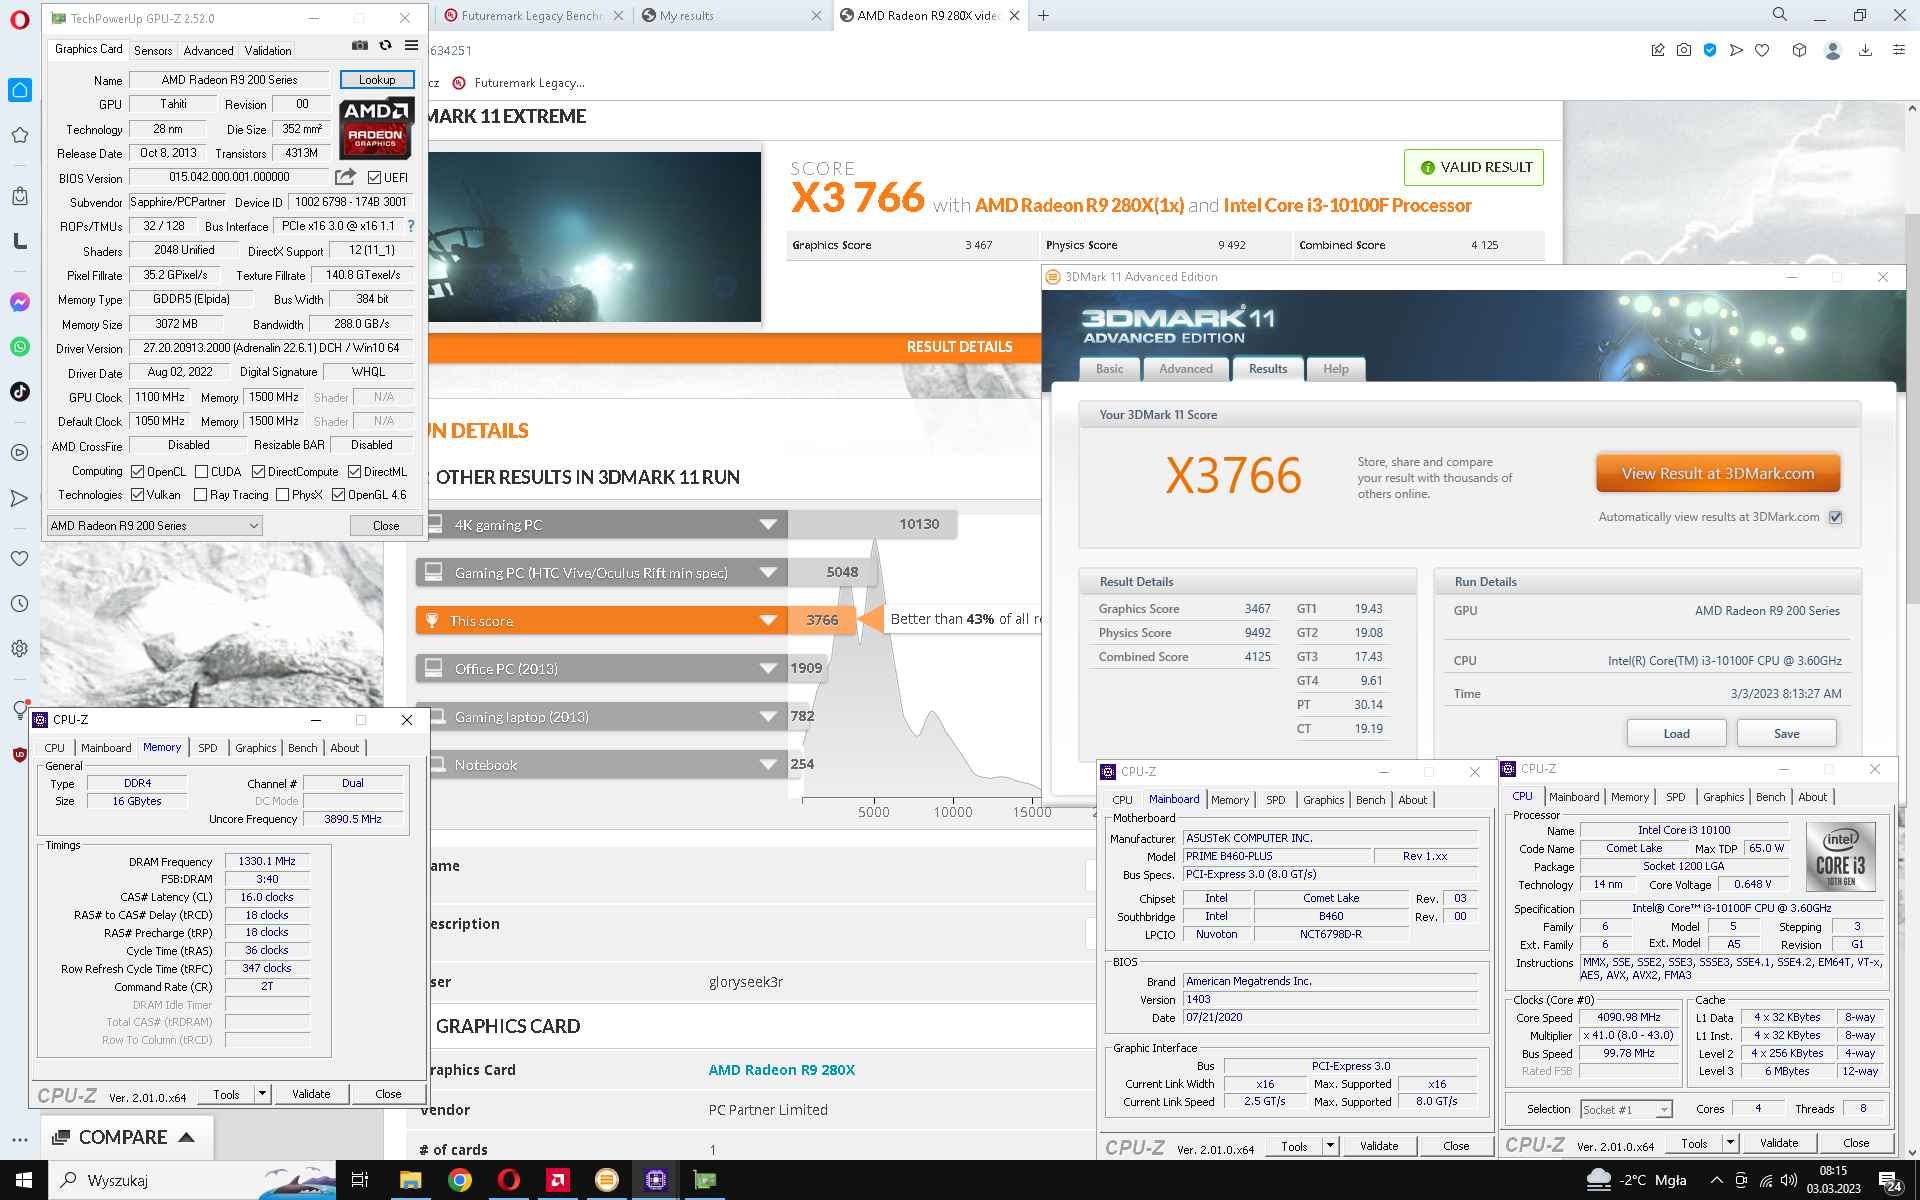Open the extensions cube icon

pyautogui.click(x=1799, y=50)
